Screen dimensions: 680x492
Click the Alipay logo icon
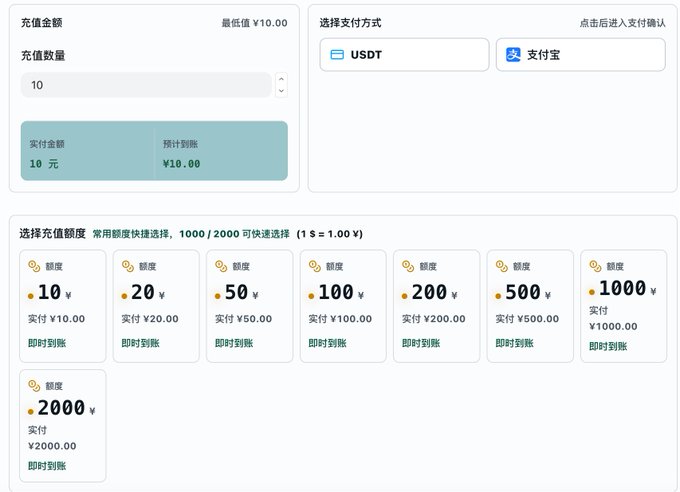(x=513, y=55)
